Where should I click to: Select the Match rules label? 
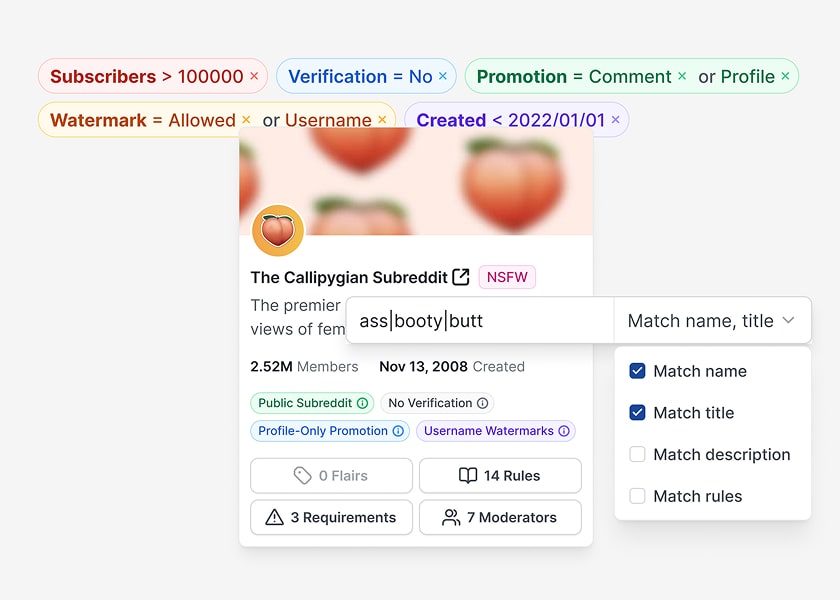tap(698, 496)
